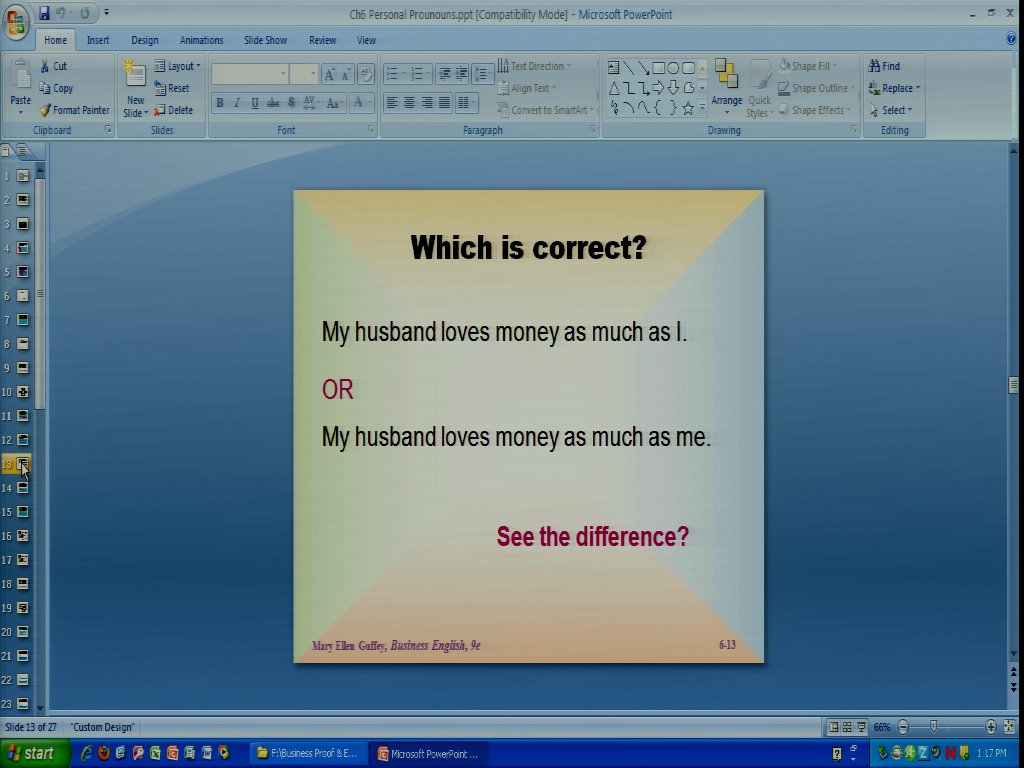1024x768 pixels.
Task: Start Slide Show view from status bar
Action: tap(861, 727)
